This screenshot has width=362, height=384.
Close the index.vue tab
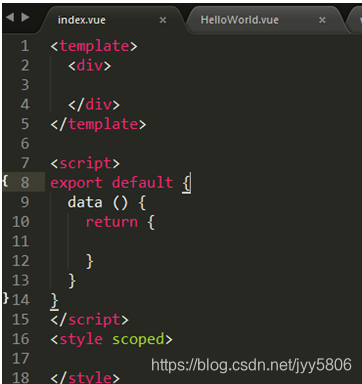click(x=163, y=20)
